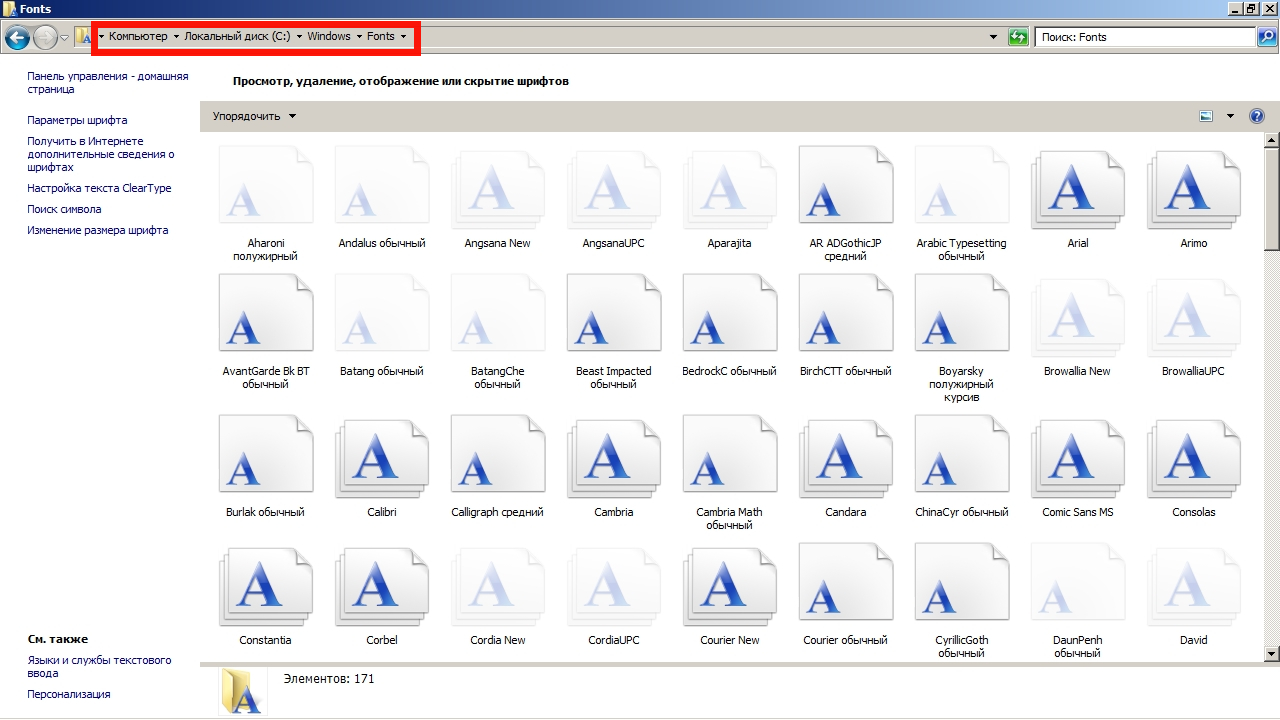Click the Поиск: Fonts search field
Image resolution: width=1280 pixels, height=720 pixels.
coord(1146,37)
